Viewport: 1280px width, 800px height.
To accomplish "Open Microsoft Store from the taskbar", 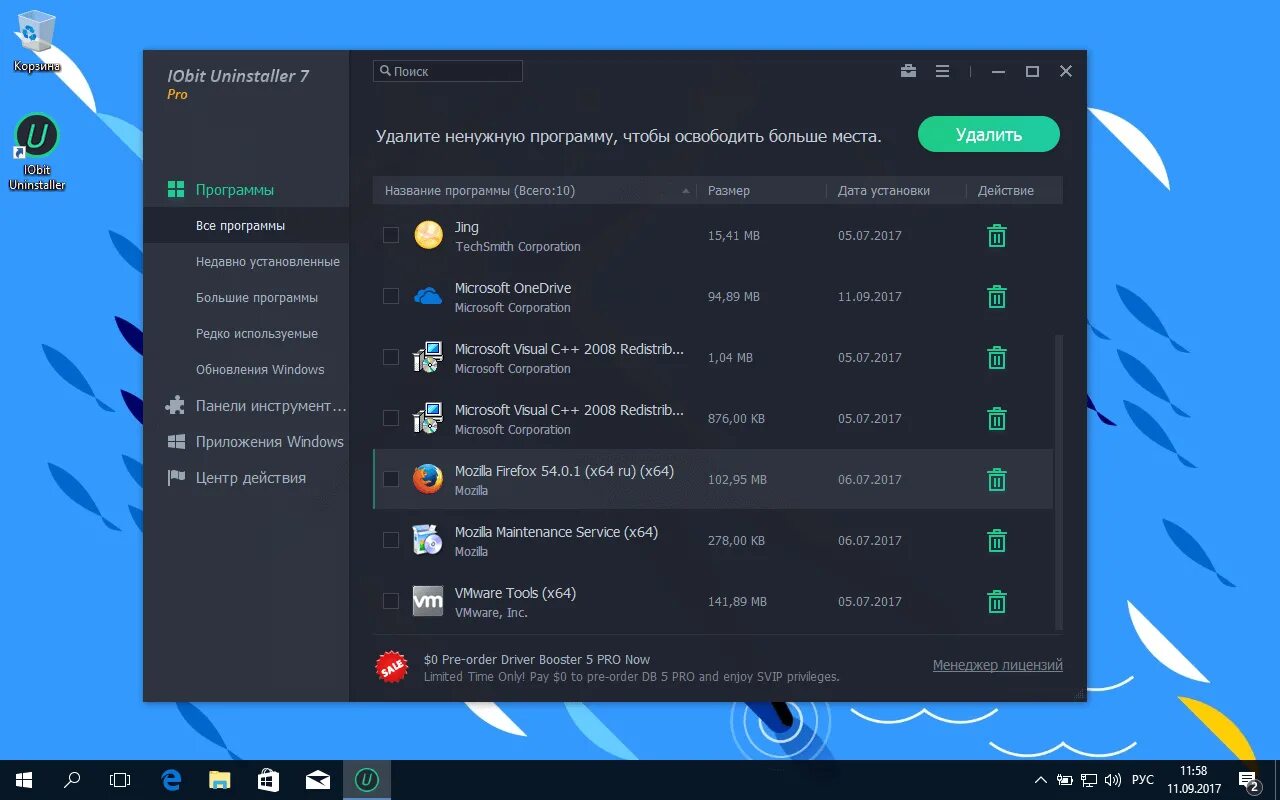I will click(269, 780).
